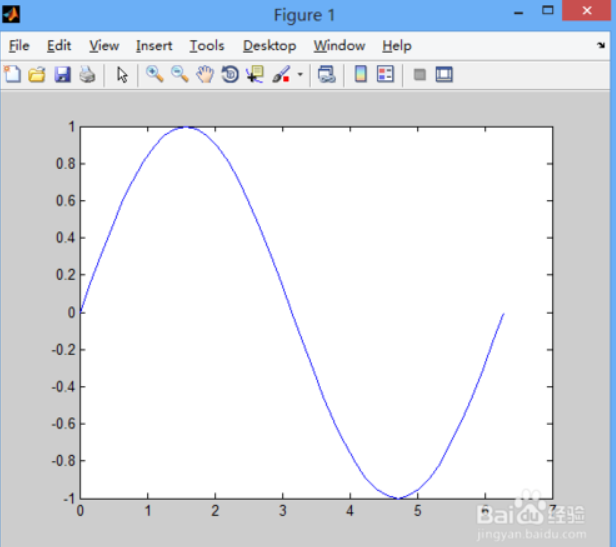This screenshot has width=616, height=547.
Task: Insert a legend via the toolbar icon
Action: pyautogui.click(x=385, y=74)
